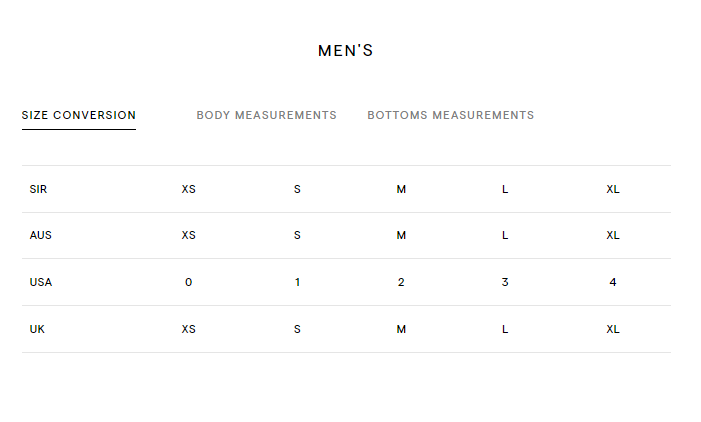The image size is (701, 422).
Task: Click USA size 2 cell
Action: [401, 282]
